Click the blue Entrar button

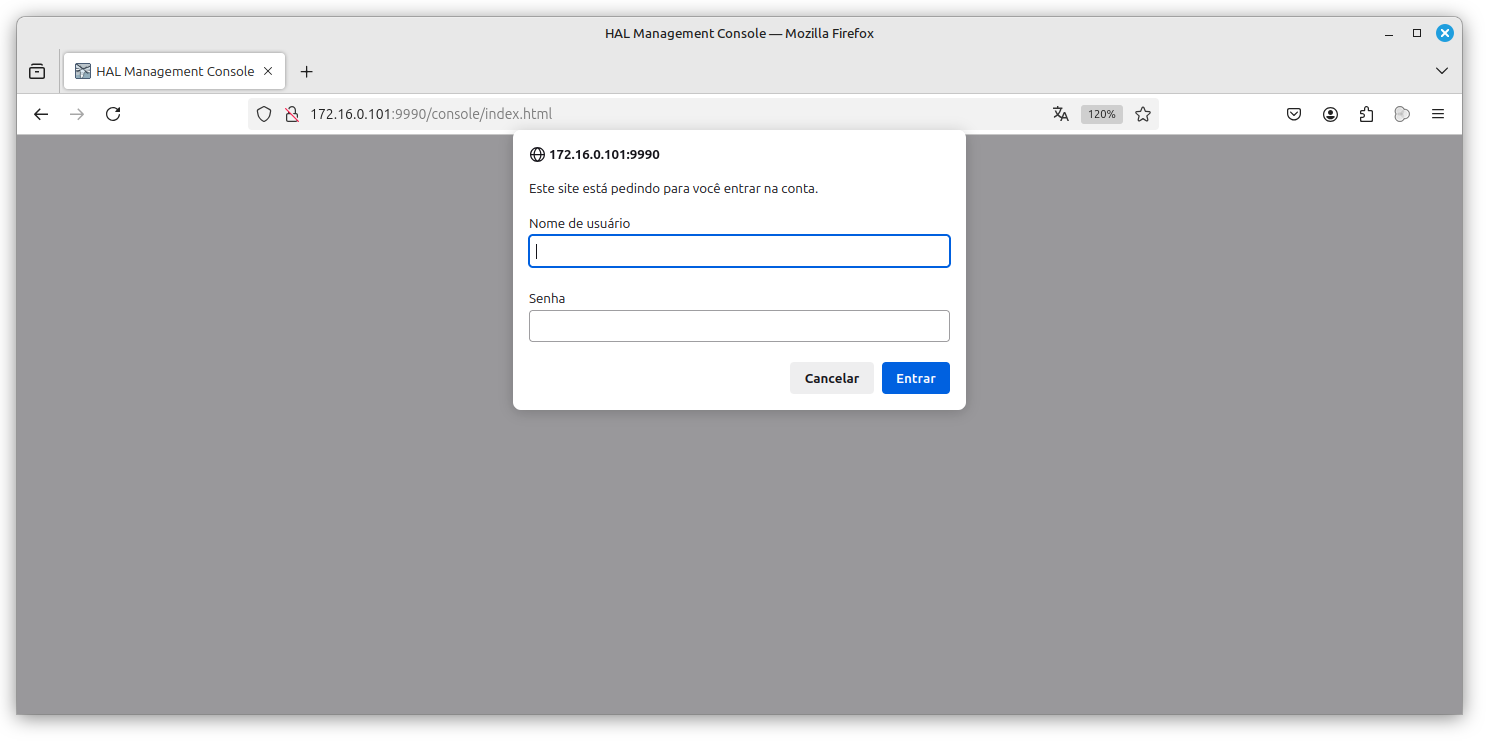click(915, 378)
